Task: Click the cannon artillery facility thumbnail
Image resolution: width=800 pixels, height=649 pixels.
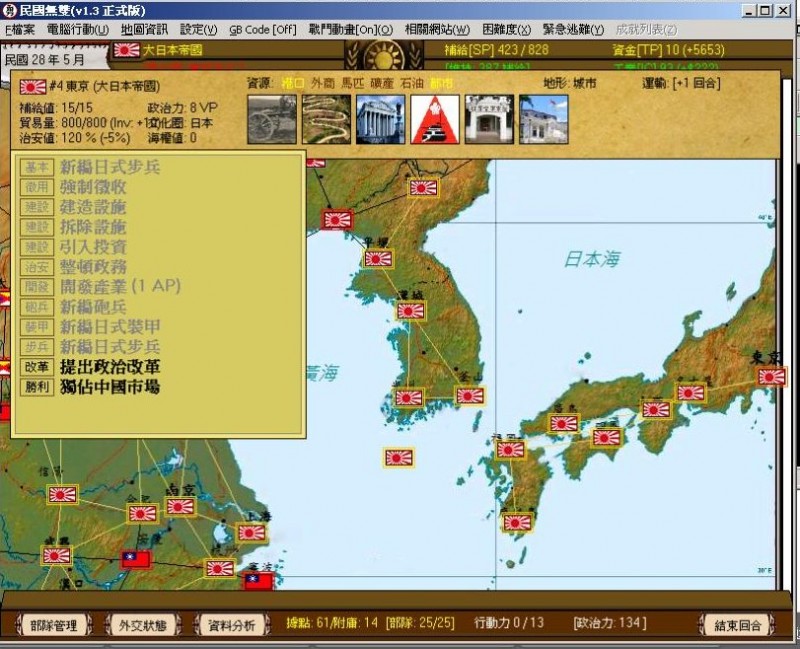Action: 271,119
